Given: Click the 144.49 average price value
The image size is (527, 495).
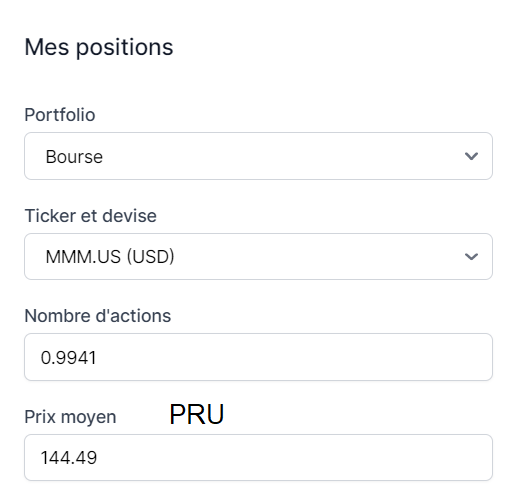Looking at the screenshot, I should coord(69,458).
